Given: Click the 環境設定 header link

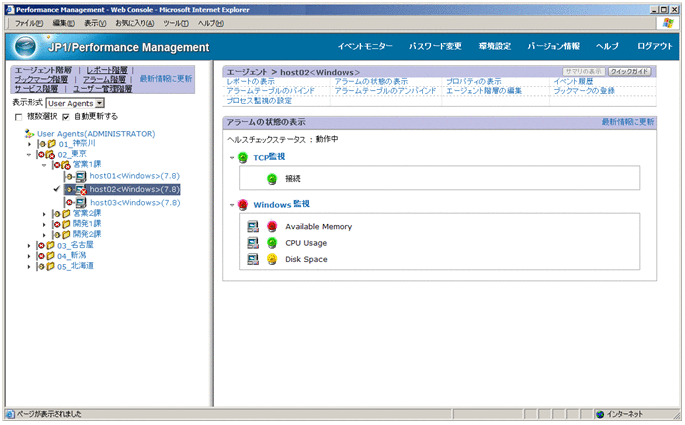Looking at the screenshot, I should pos(495,46).
